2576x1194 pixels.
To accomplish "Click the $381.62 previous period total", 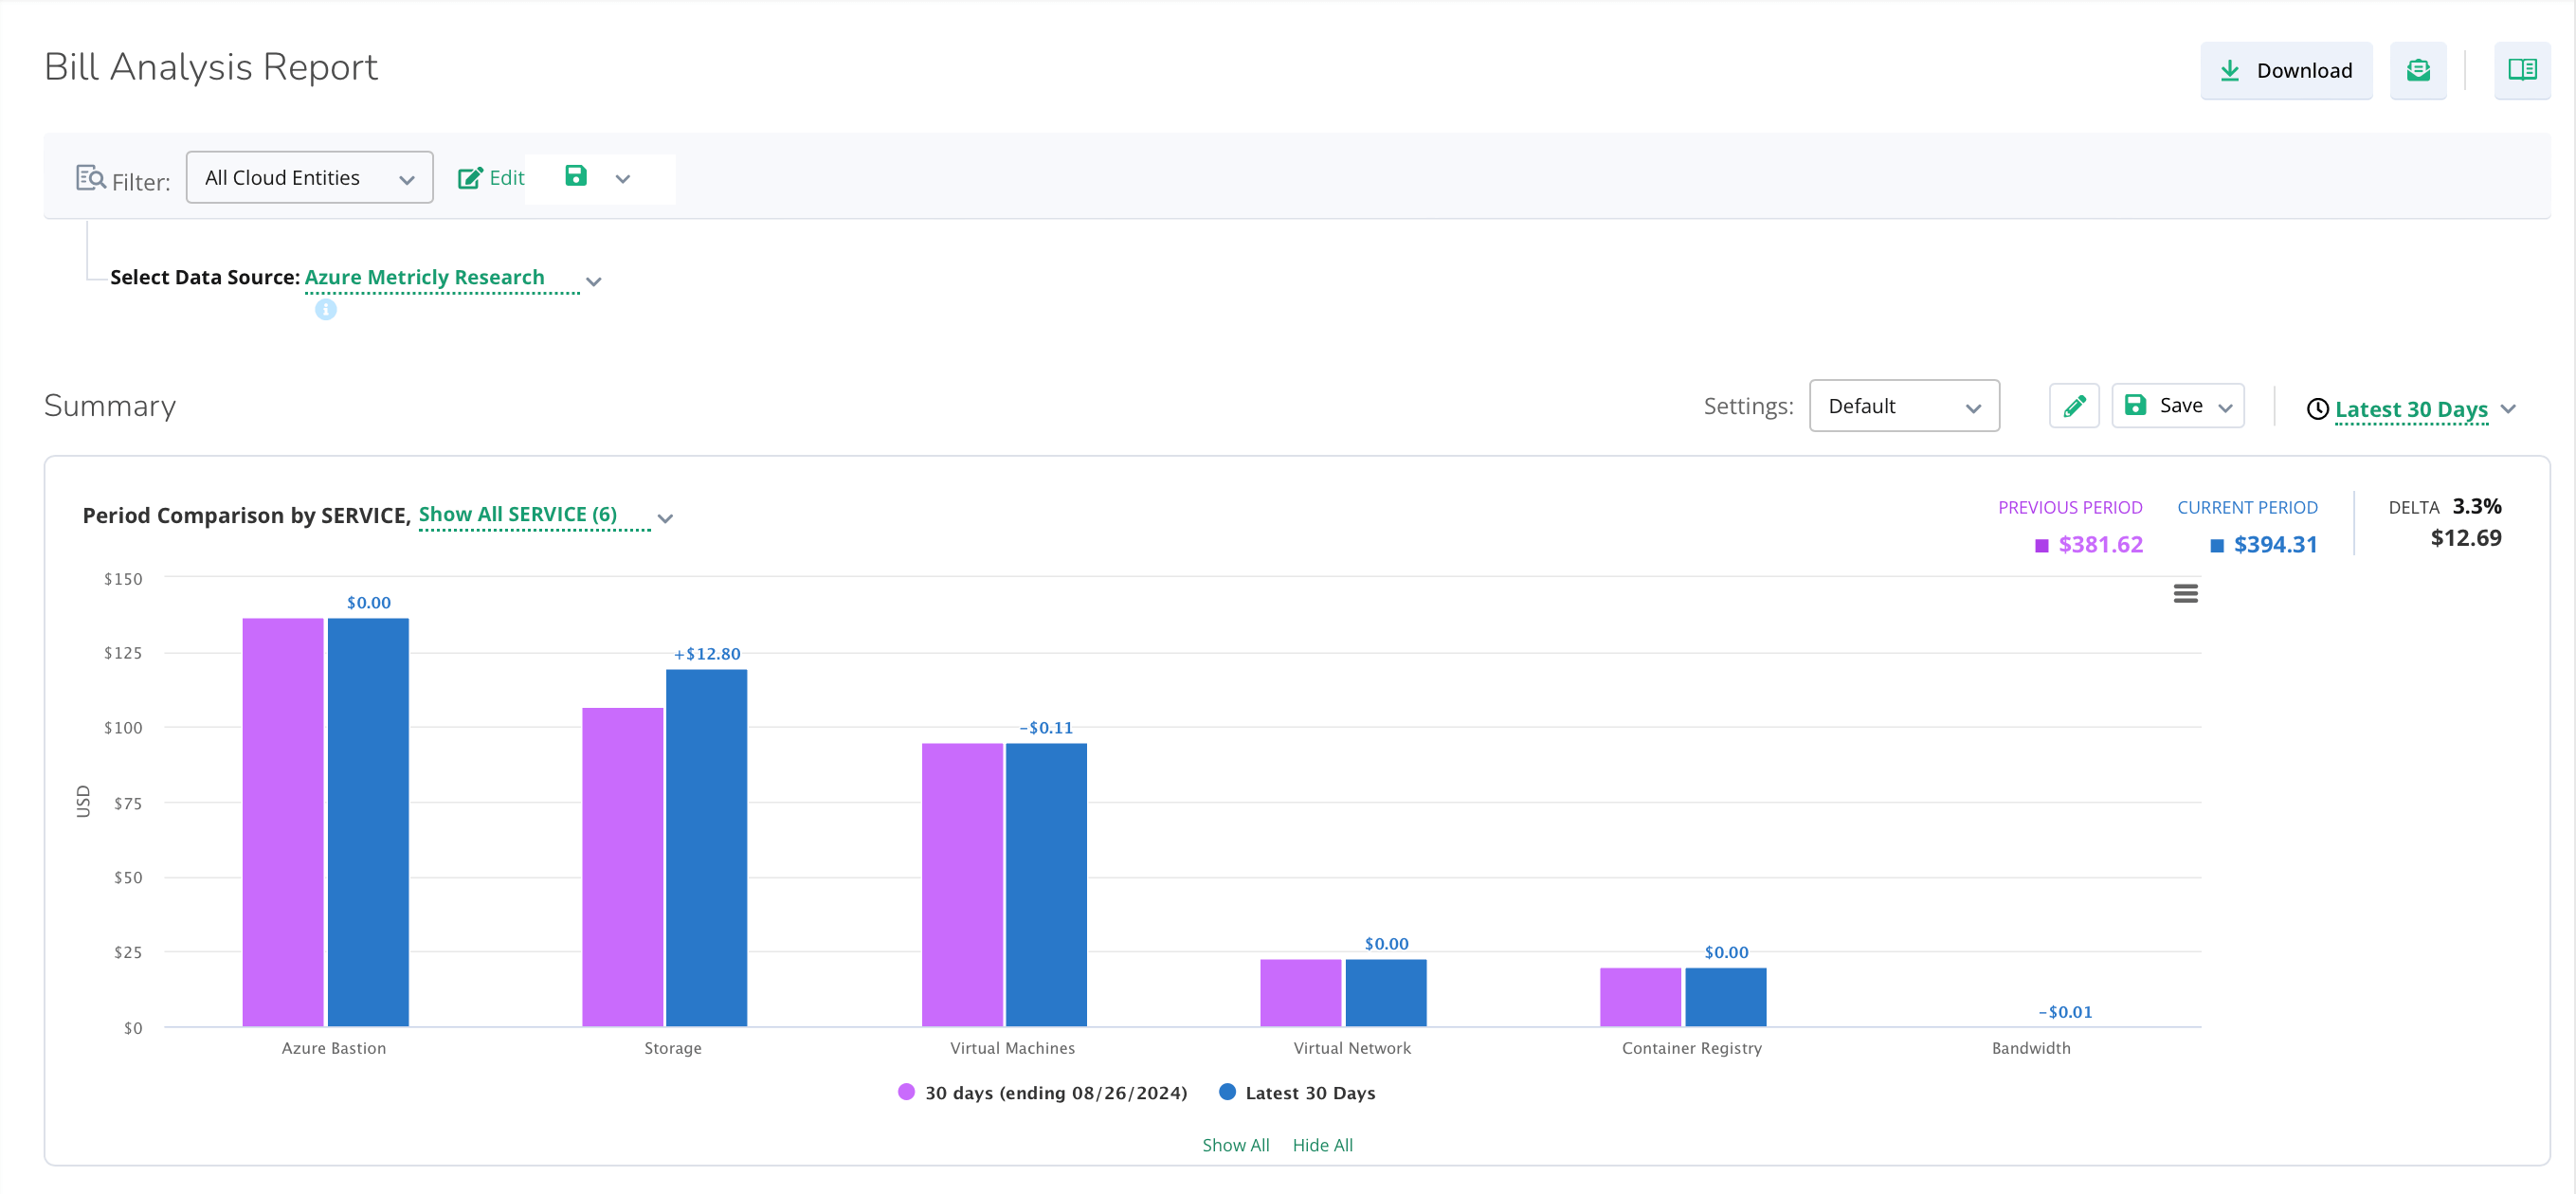I will (2100, 544).
